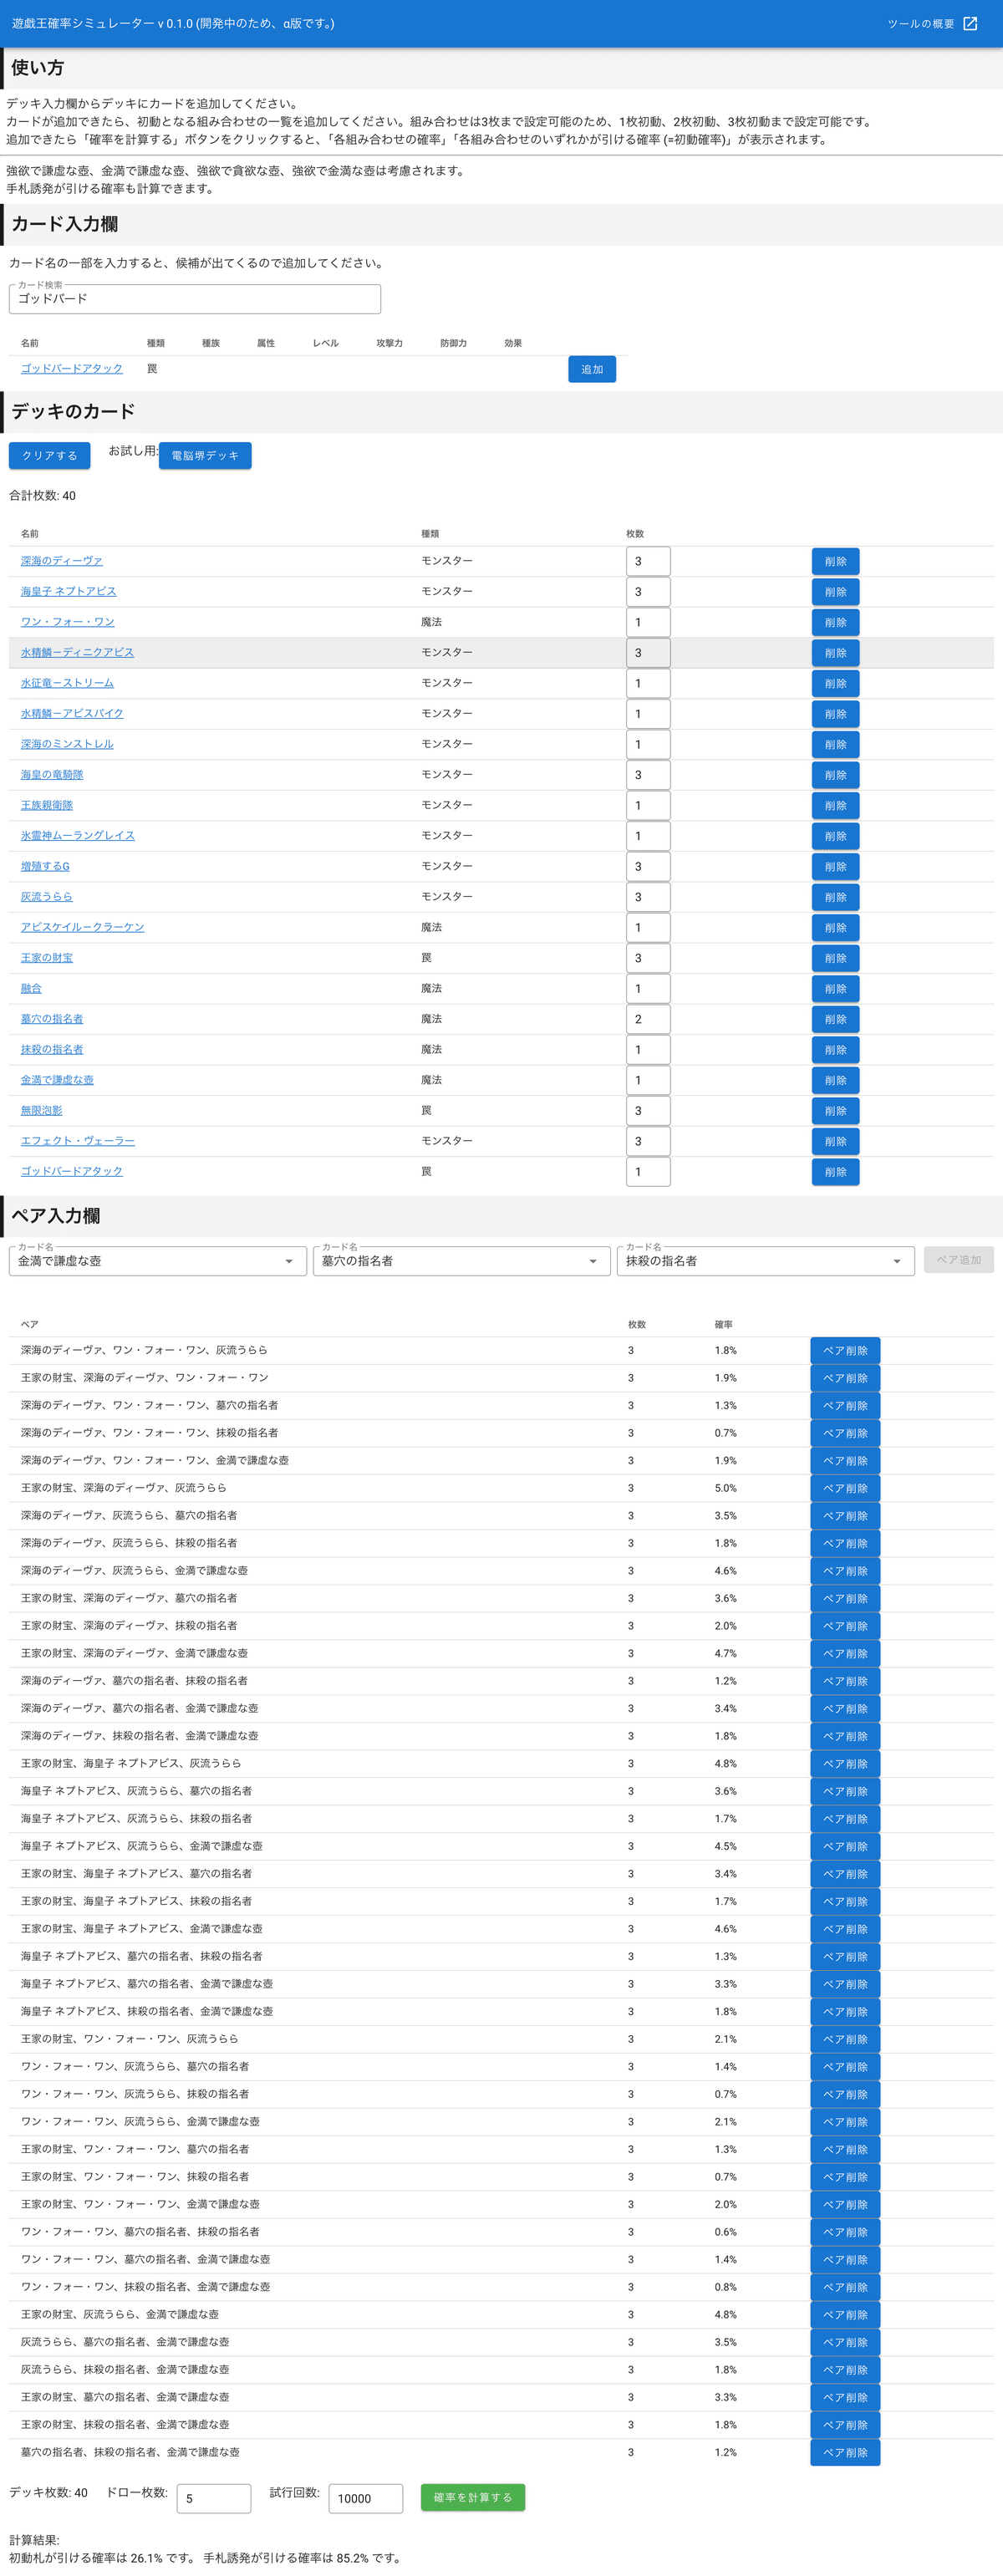Select the 5.0% probability value
This screenshot has height=2576, width=1003.
coord(726,1488)
